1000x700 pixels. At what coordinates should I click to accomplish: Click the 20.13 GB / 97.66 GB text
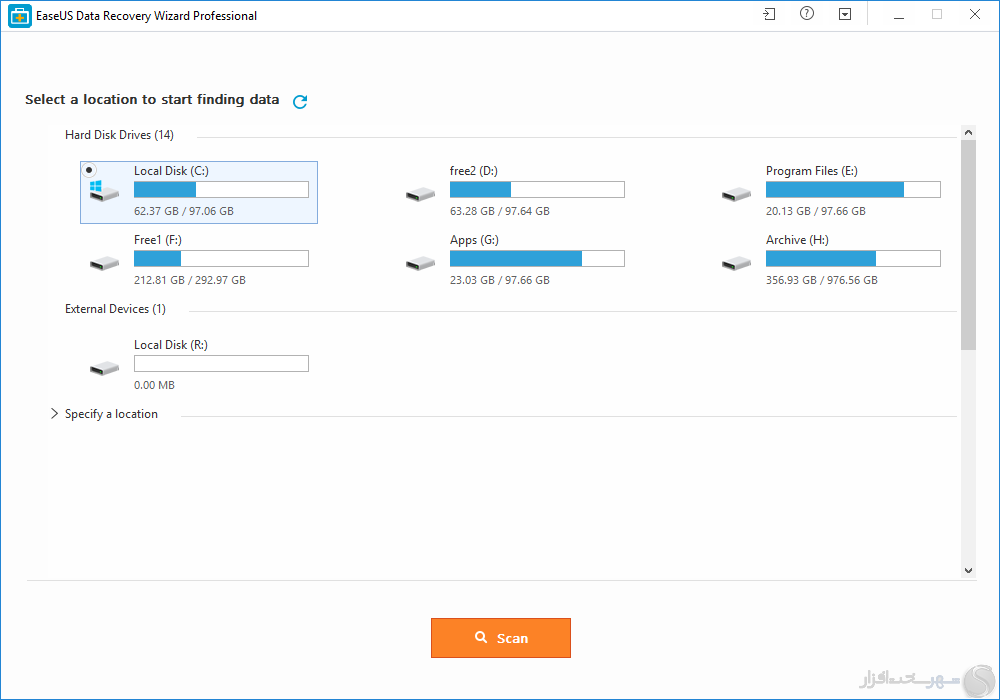[x=816, y=211]
